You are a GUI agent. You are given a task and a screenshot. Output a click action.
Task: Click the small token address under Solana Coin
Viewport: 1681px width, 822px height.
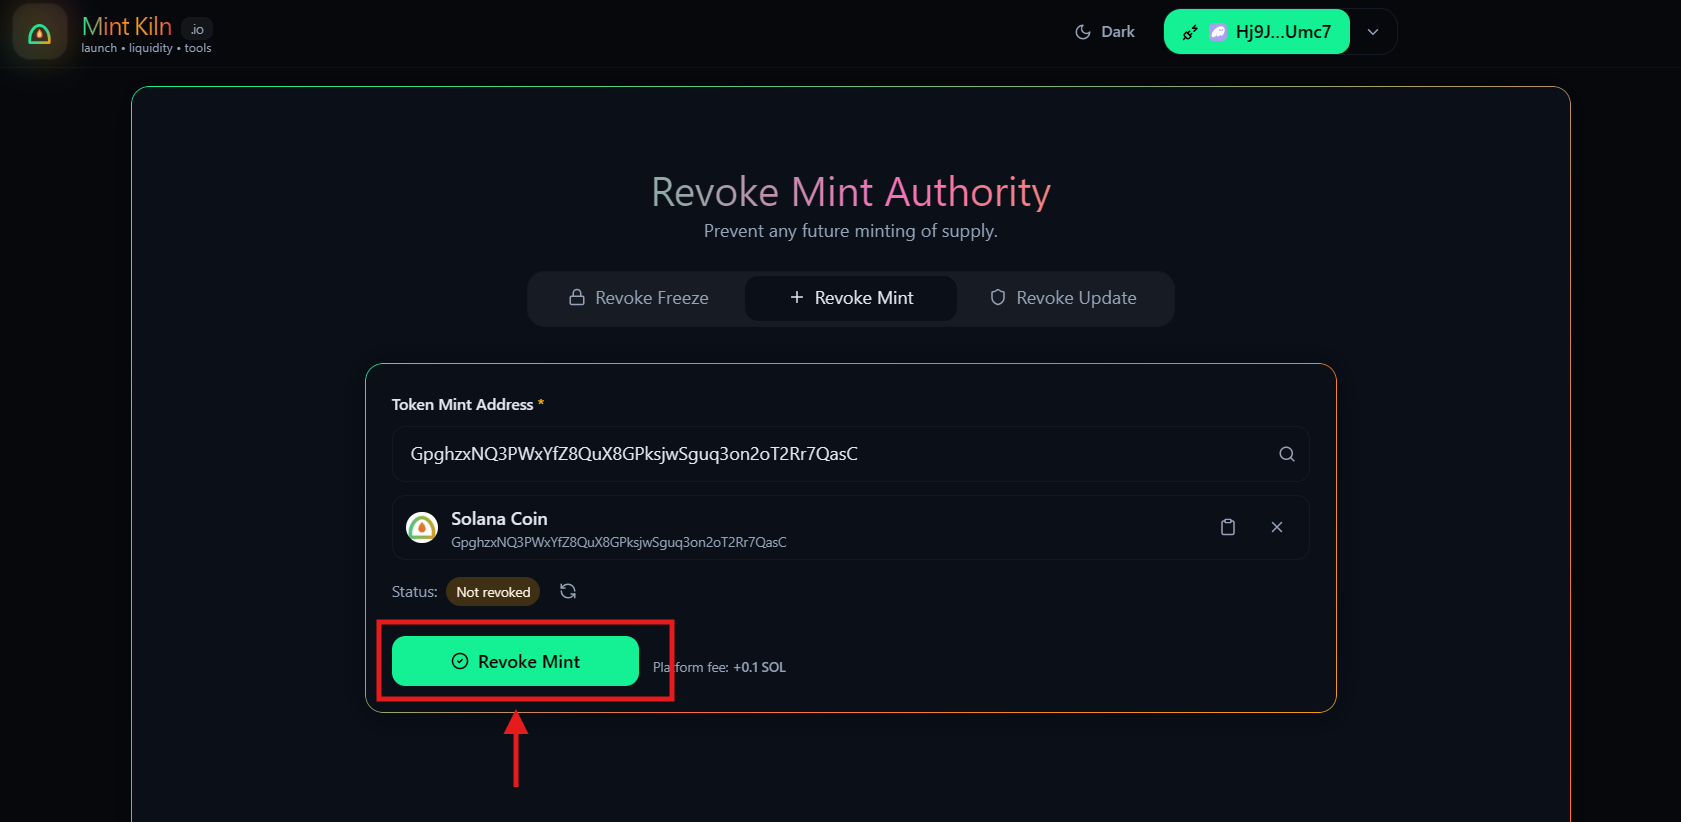pyautogui.click(x=619, y=542)
